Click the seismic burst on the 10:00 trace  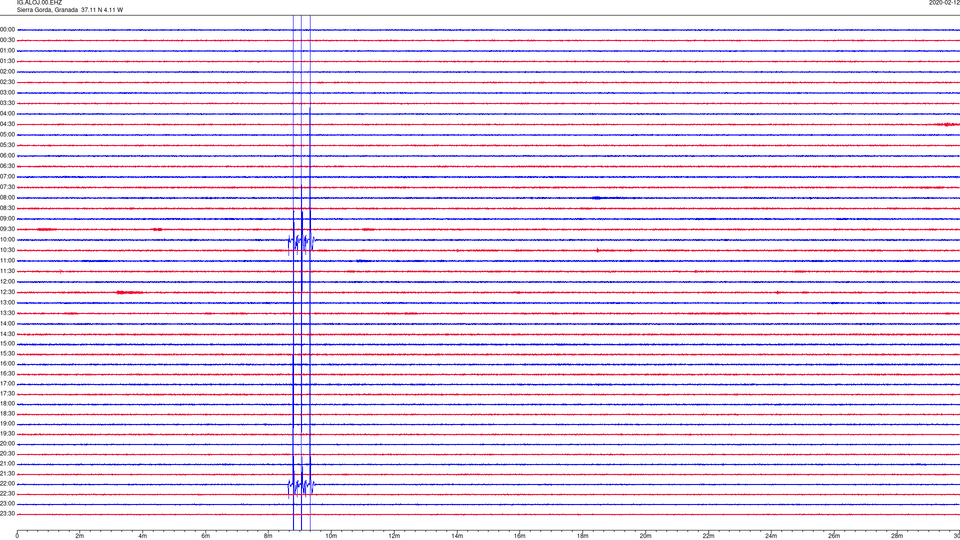click(x=301, y=241)
